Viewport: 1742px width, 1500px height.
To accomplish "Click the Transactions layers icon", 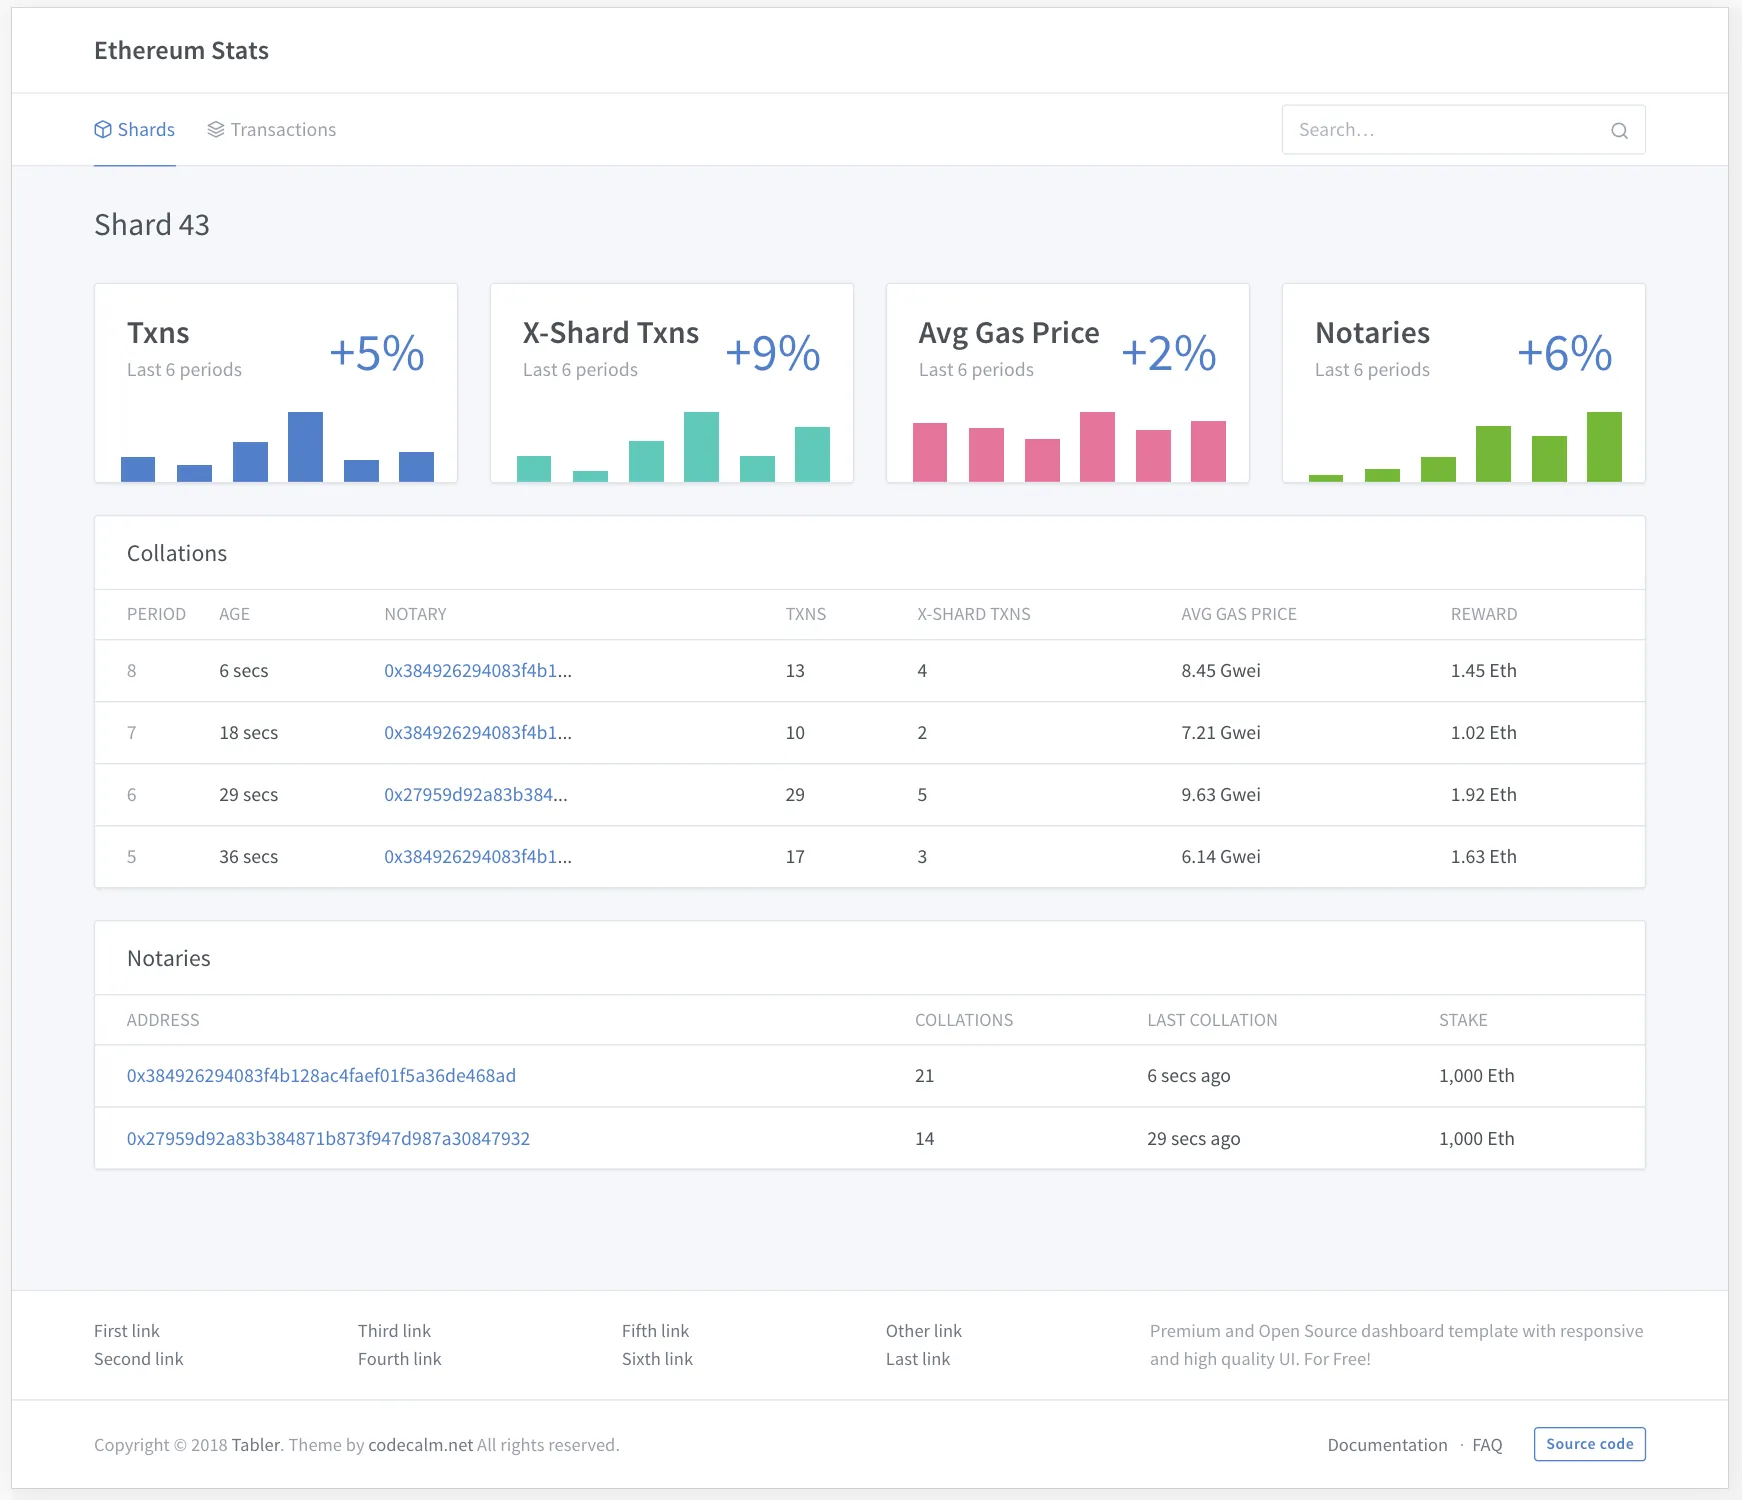I will [215, 130].
